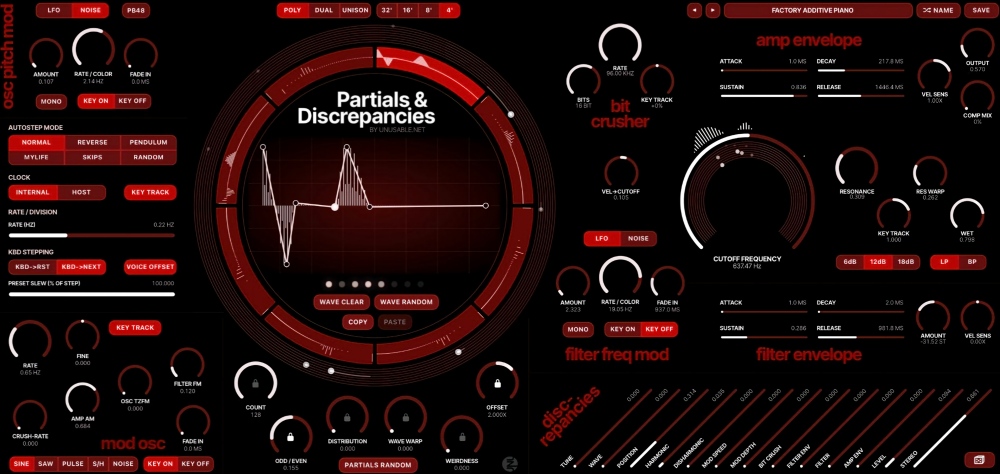The width and height of the screenshot is (1000, 474).
Task: Switch filter freq mod source to Noise
Action: pos(638,239)
